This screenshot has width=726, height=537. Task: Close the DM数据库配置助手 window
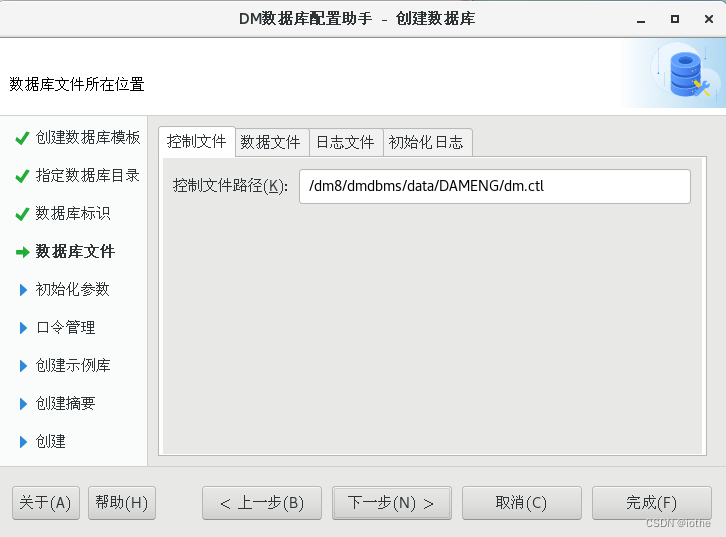pyautogui.click(x=709, y=19)
